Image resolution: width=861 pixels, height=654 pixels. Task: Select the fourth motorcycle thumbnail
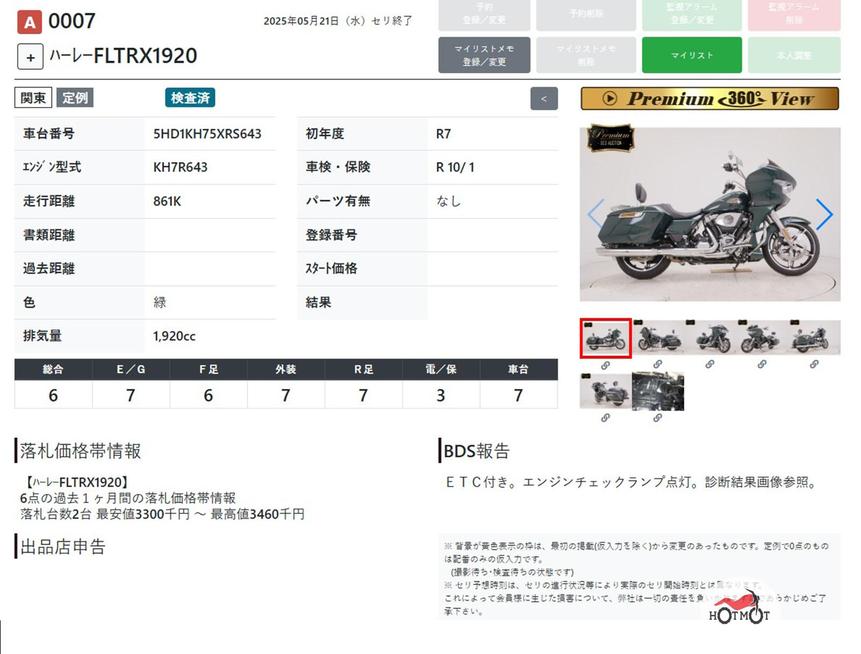coord(762,338)
